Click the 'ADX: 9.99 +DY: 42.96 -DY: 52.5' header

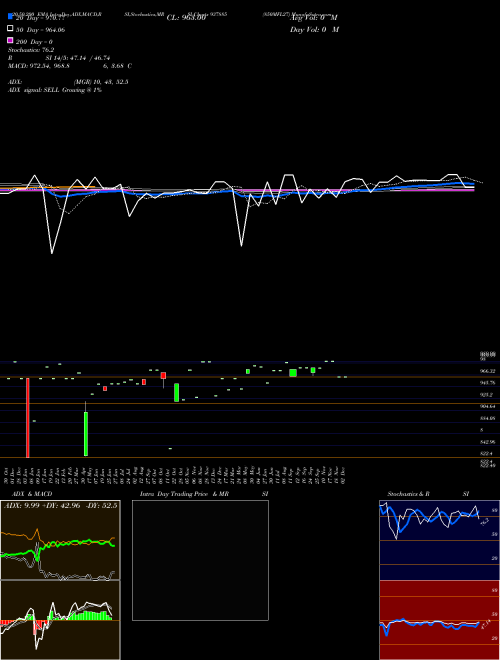click(x=60, y=505)
